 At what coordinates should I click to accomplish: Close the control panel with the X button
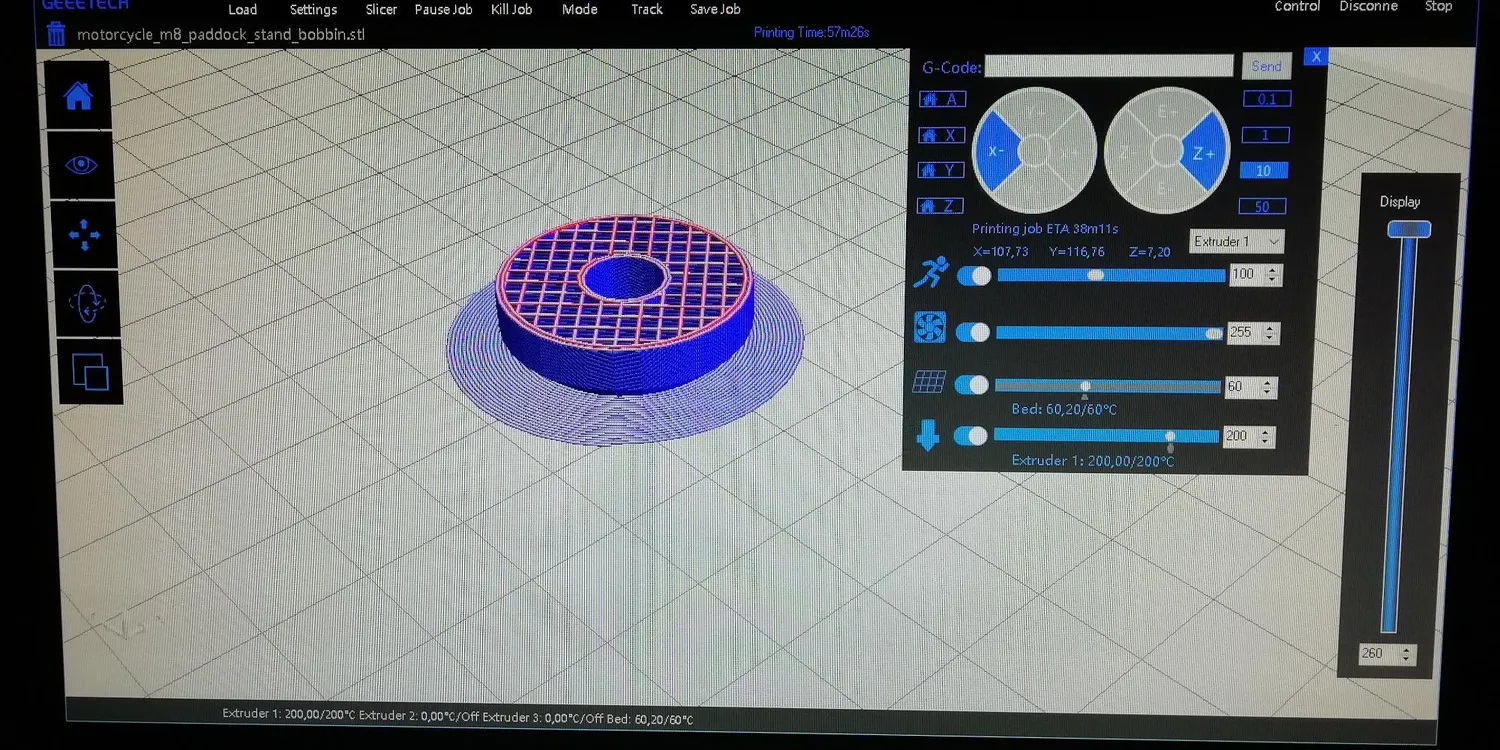click(x=1317, y=57)
